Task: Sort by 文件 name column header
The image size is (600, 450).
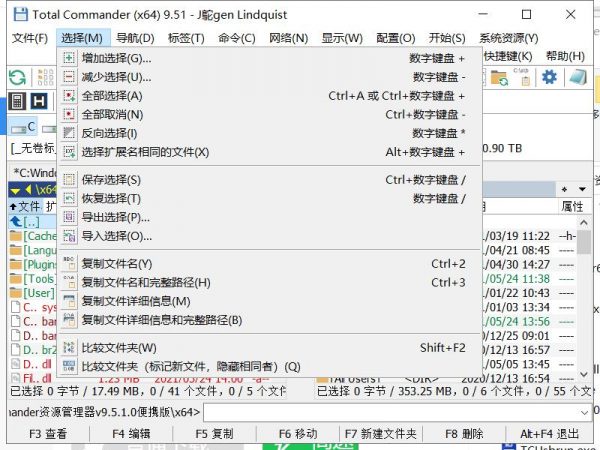Action: pyautogui.click(x=26, y=207)
